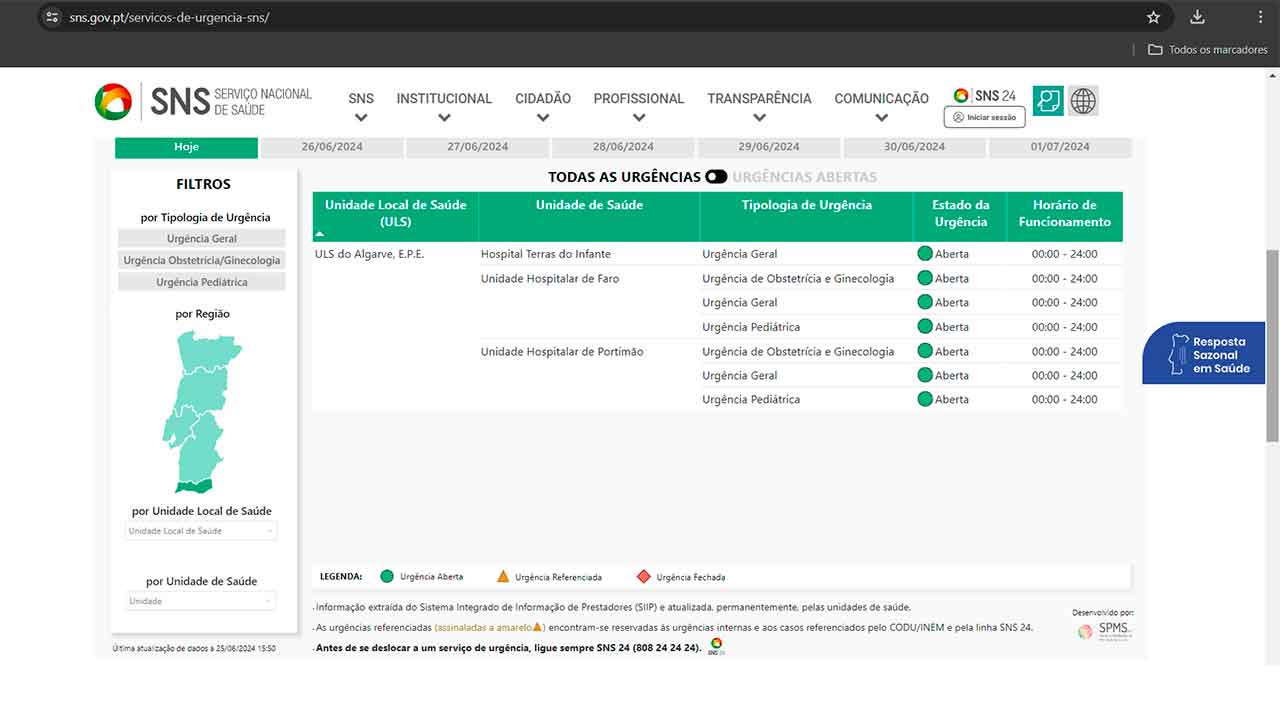
Task: Toggle Todas as Urgências / Urgências Abertas switch
Action: 716,177
